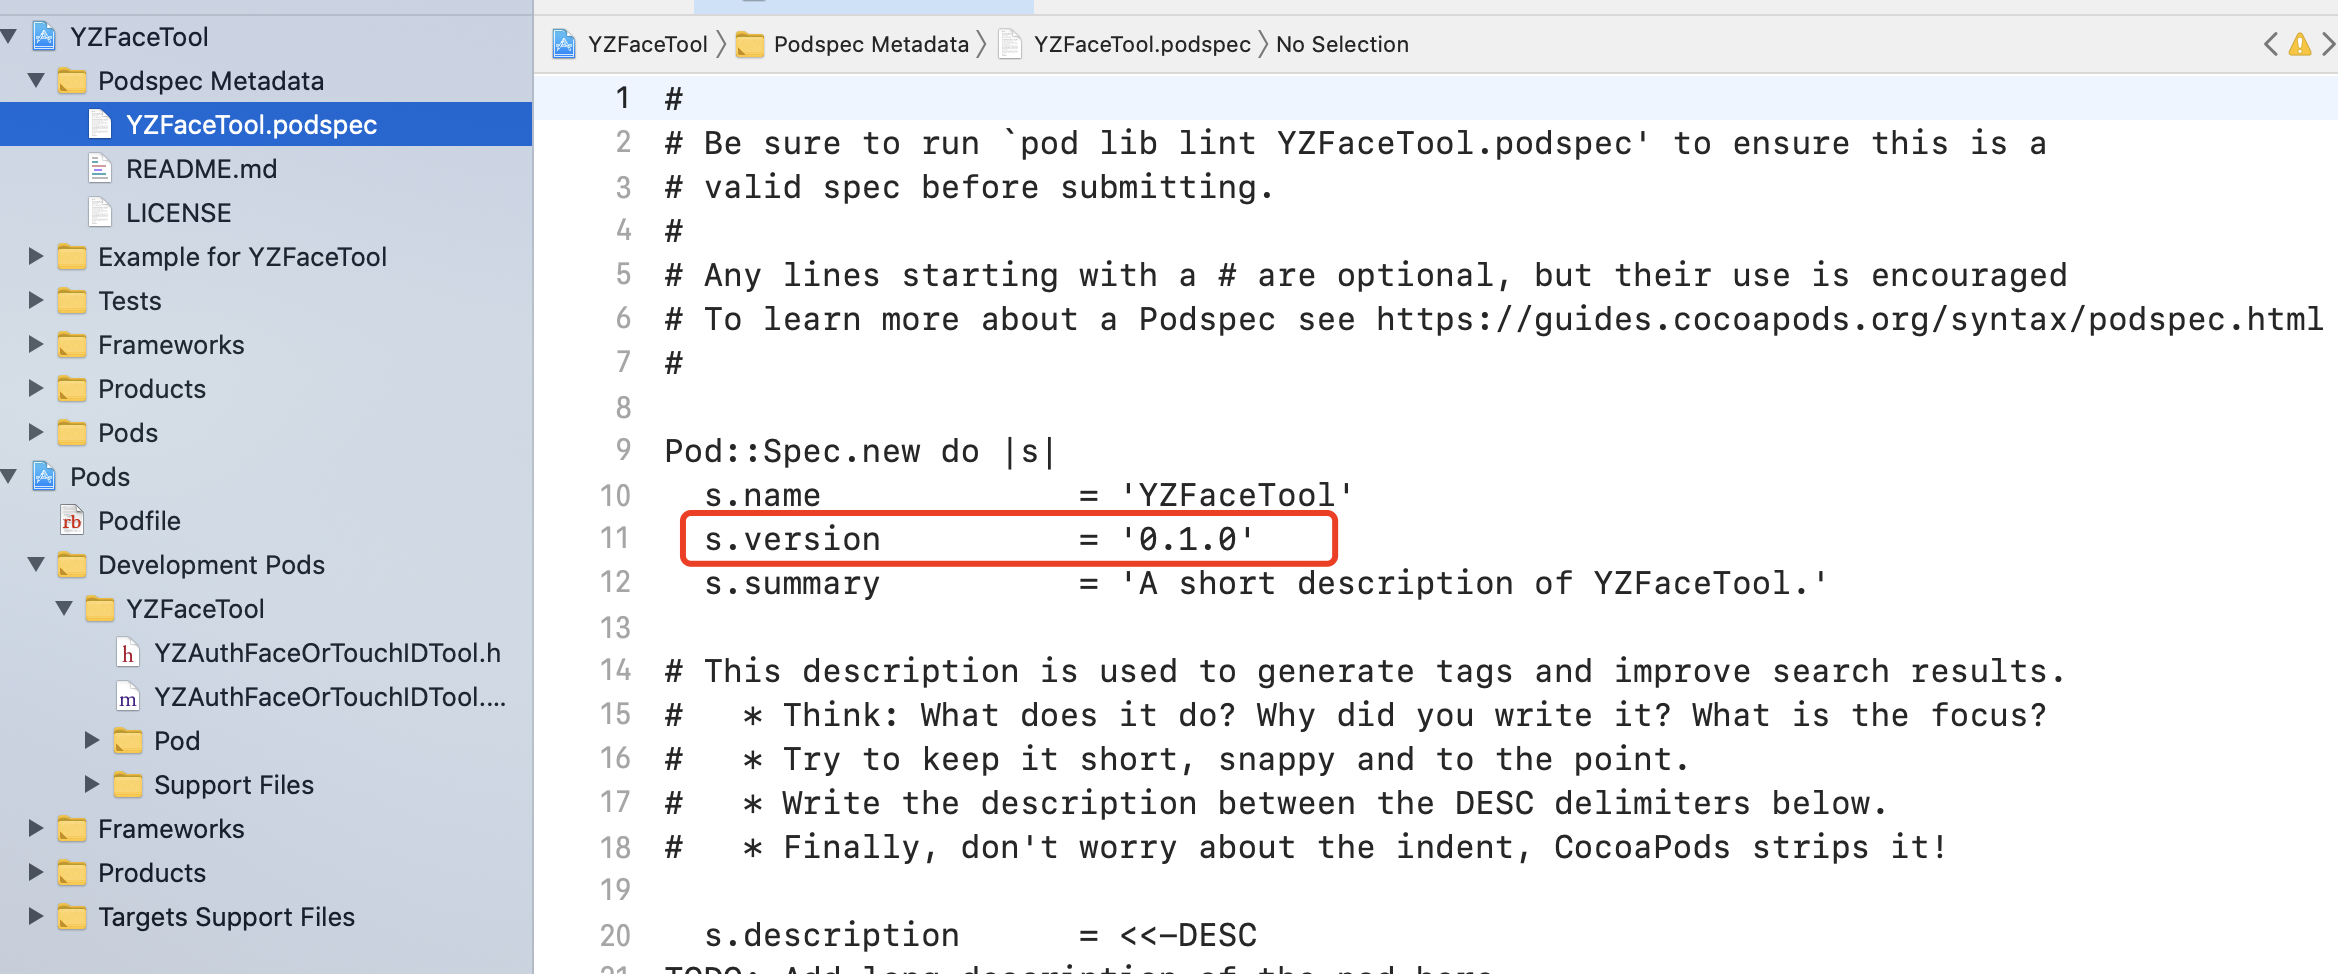
Task: Click the YZFaceTool project icon in navigator
Action: coord(44,37)
